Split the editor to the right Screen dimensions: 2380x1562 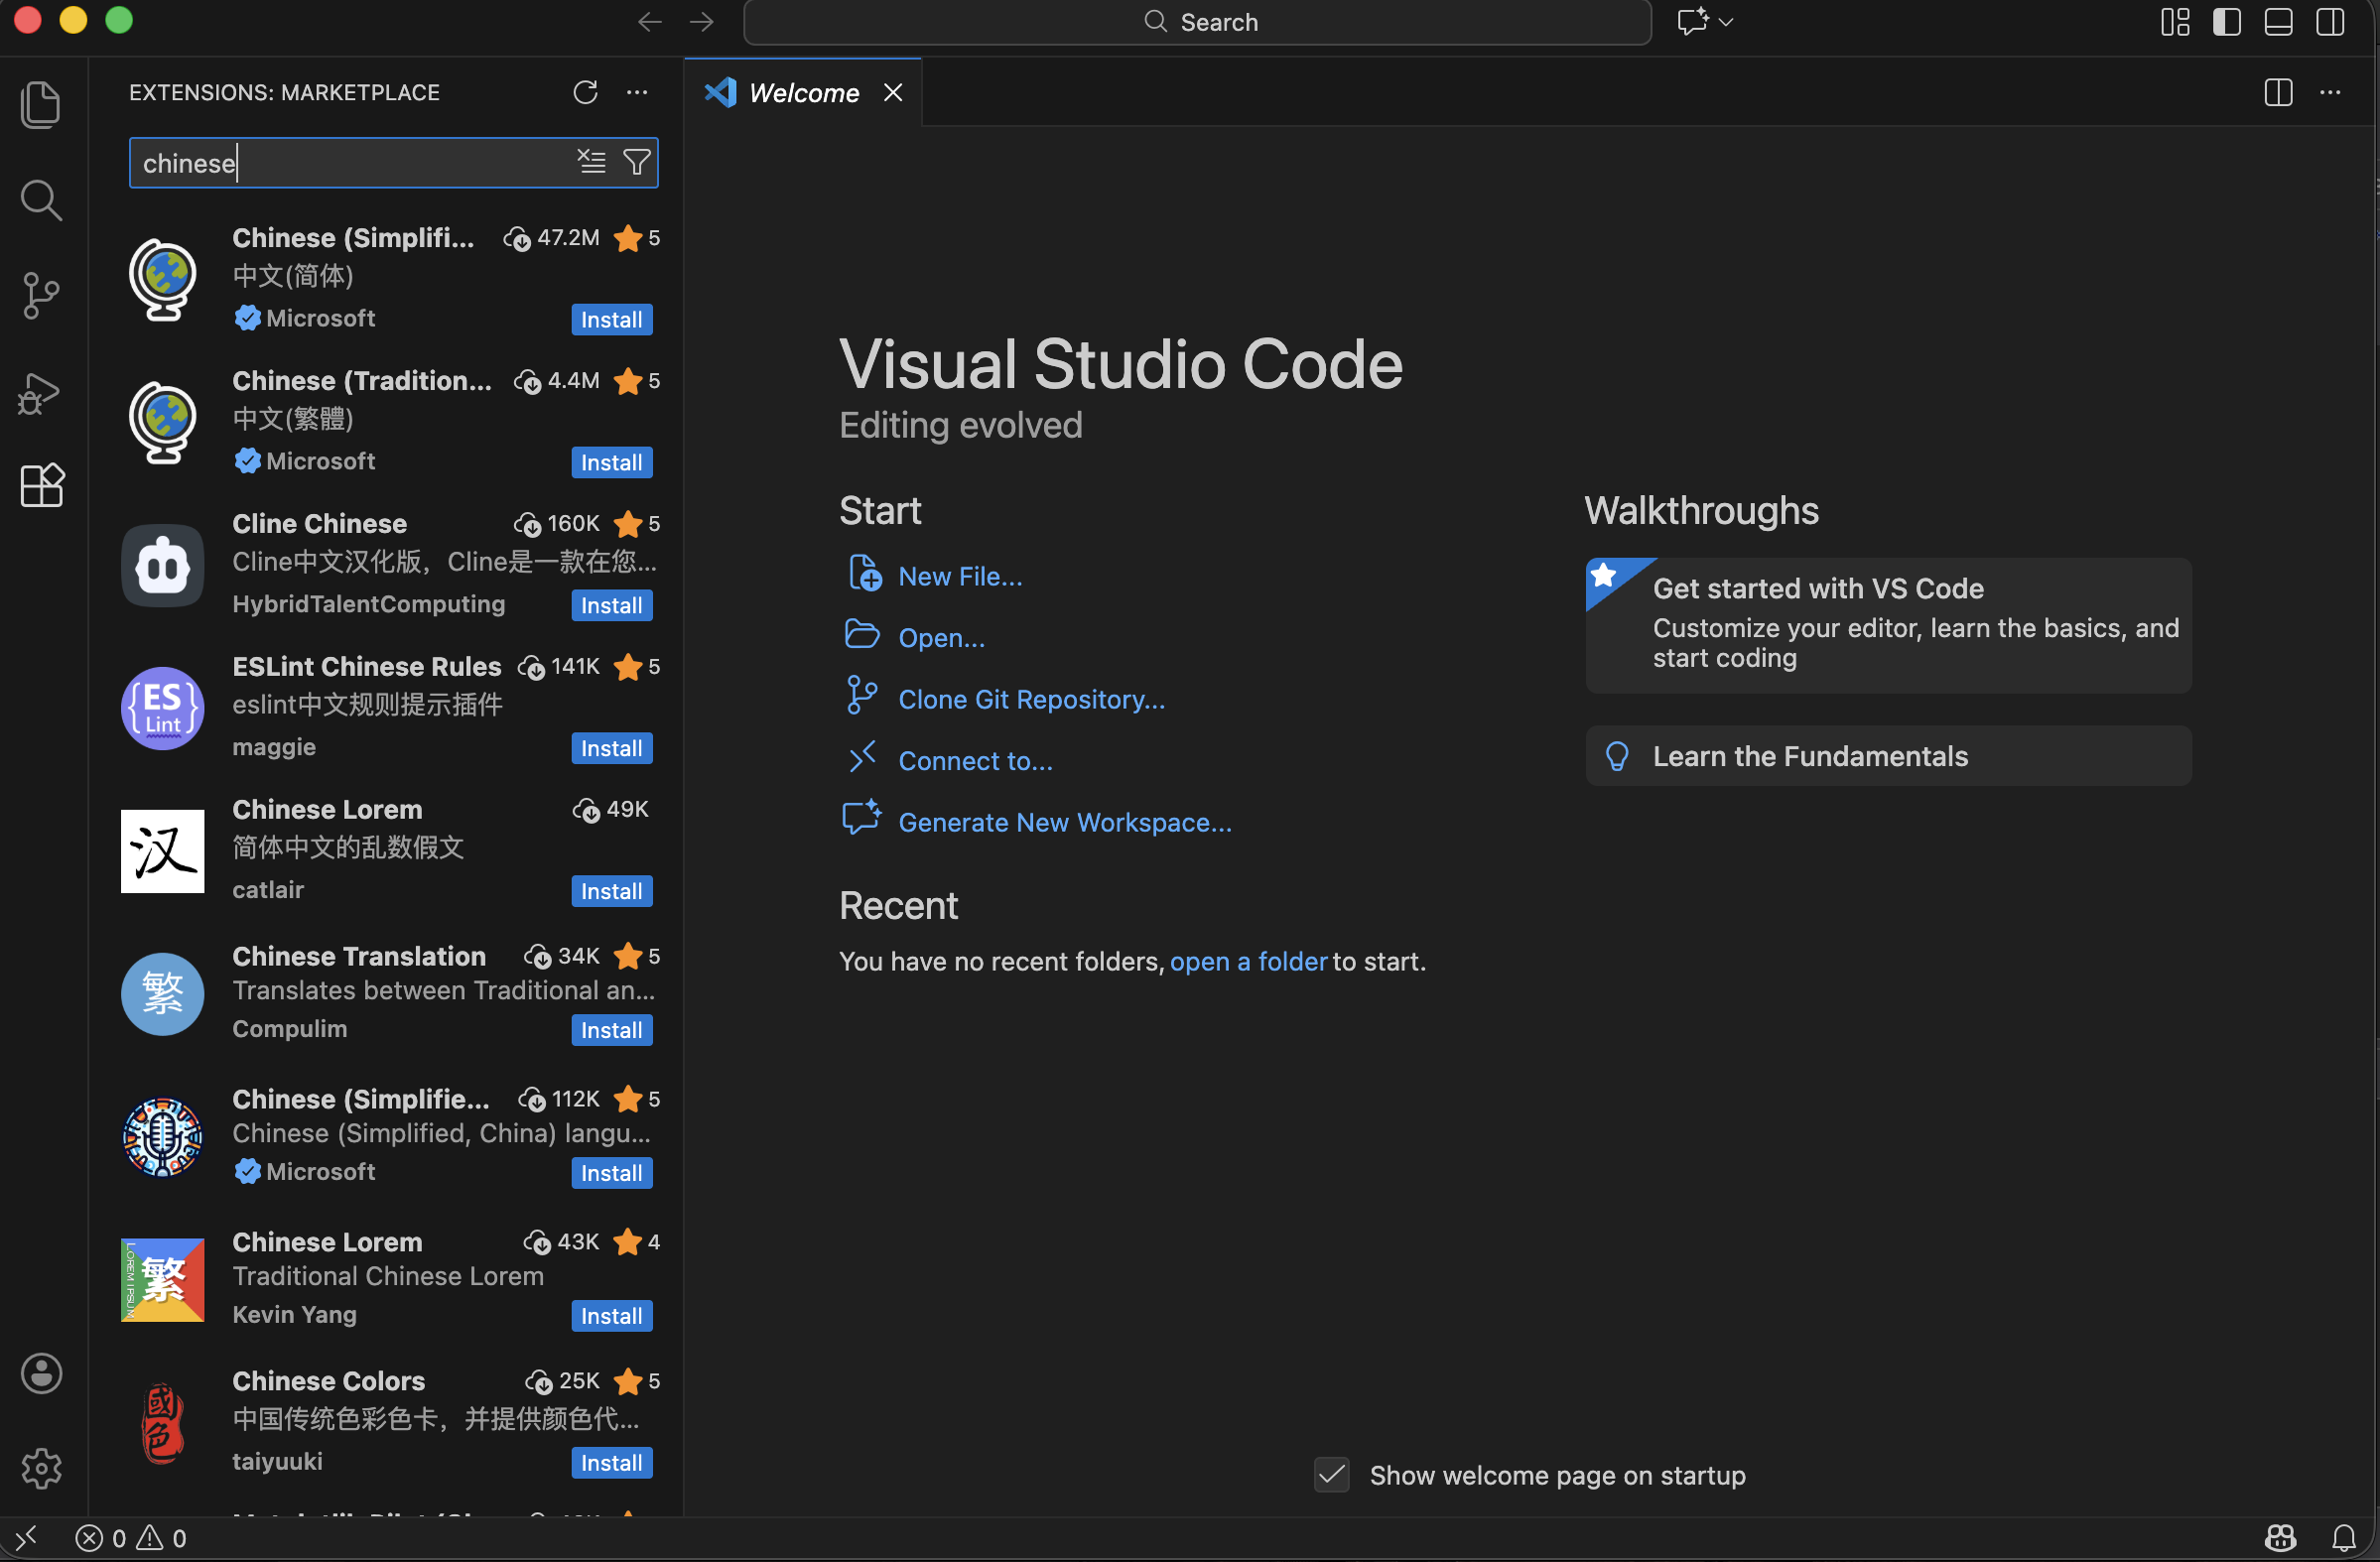click(2278, 92)
